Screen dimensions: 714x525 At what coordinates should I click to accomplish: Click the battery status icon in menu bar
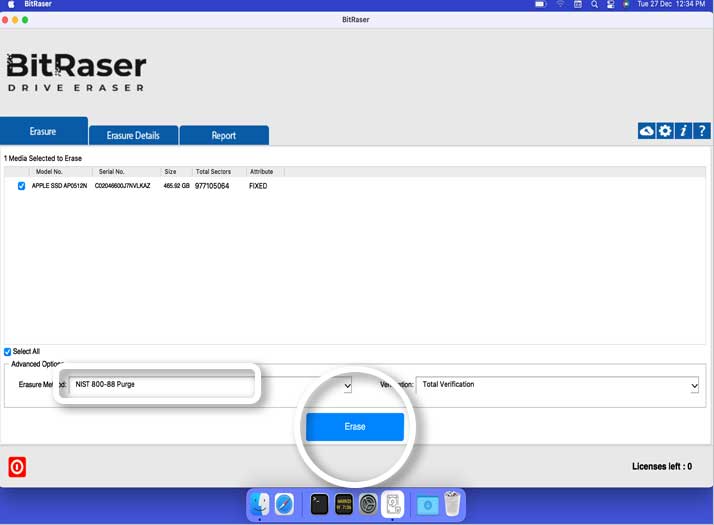(x=541, y=4)
